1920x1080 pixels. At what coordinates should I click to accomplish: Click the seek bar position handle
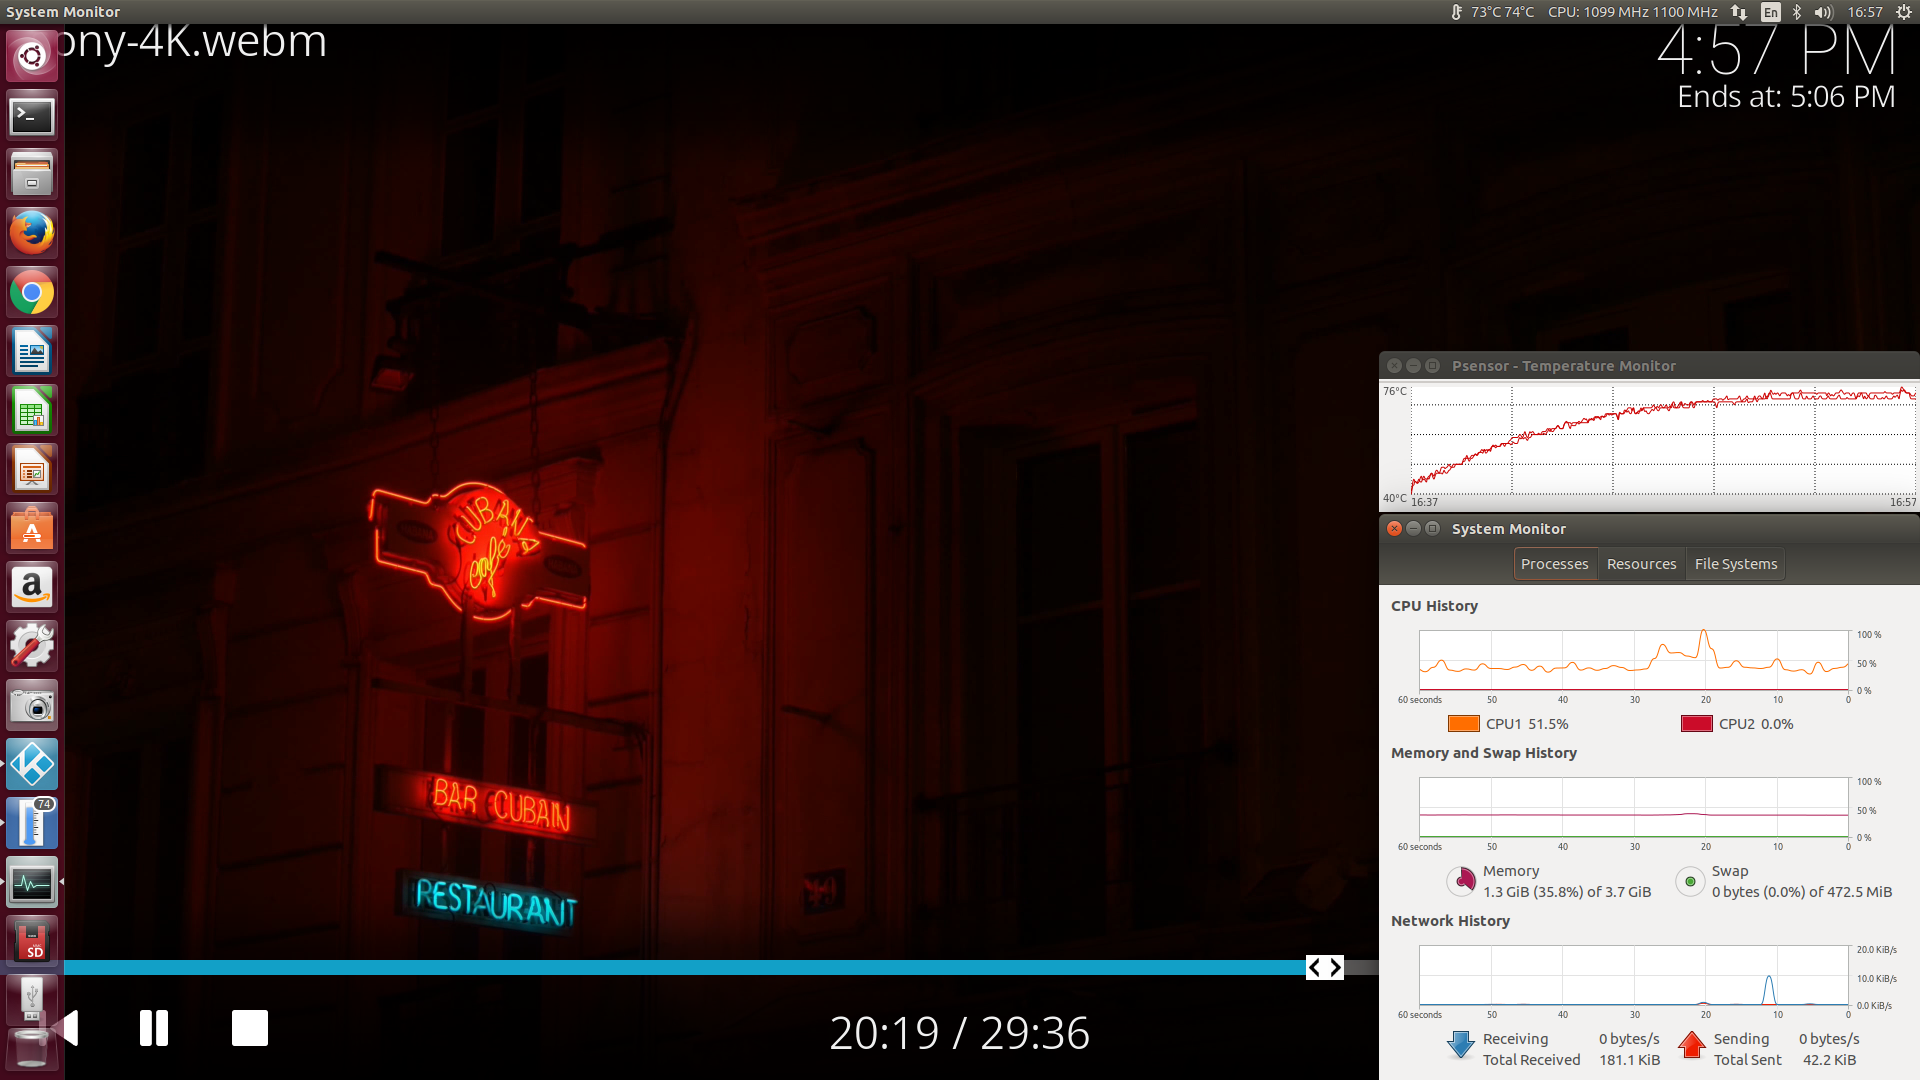click(1325, 967)
